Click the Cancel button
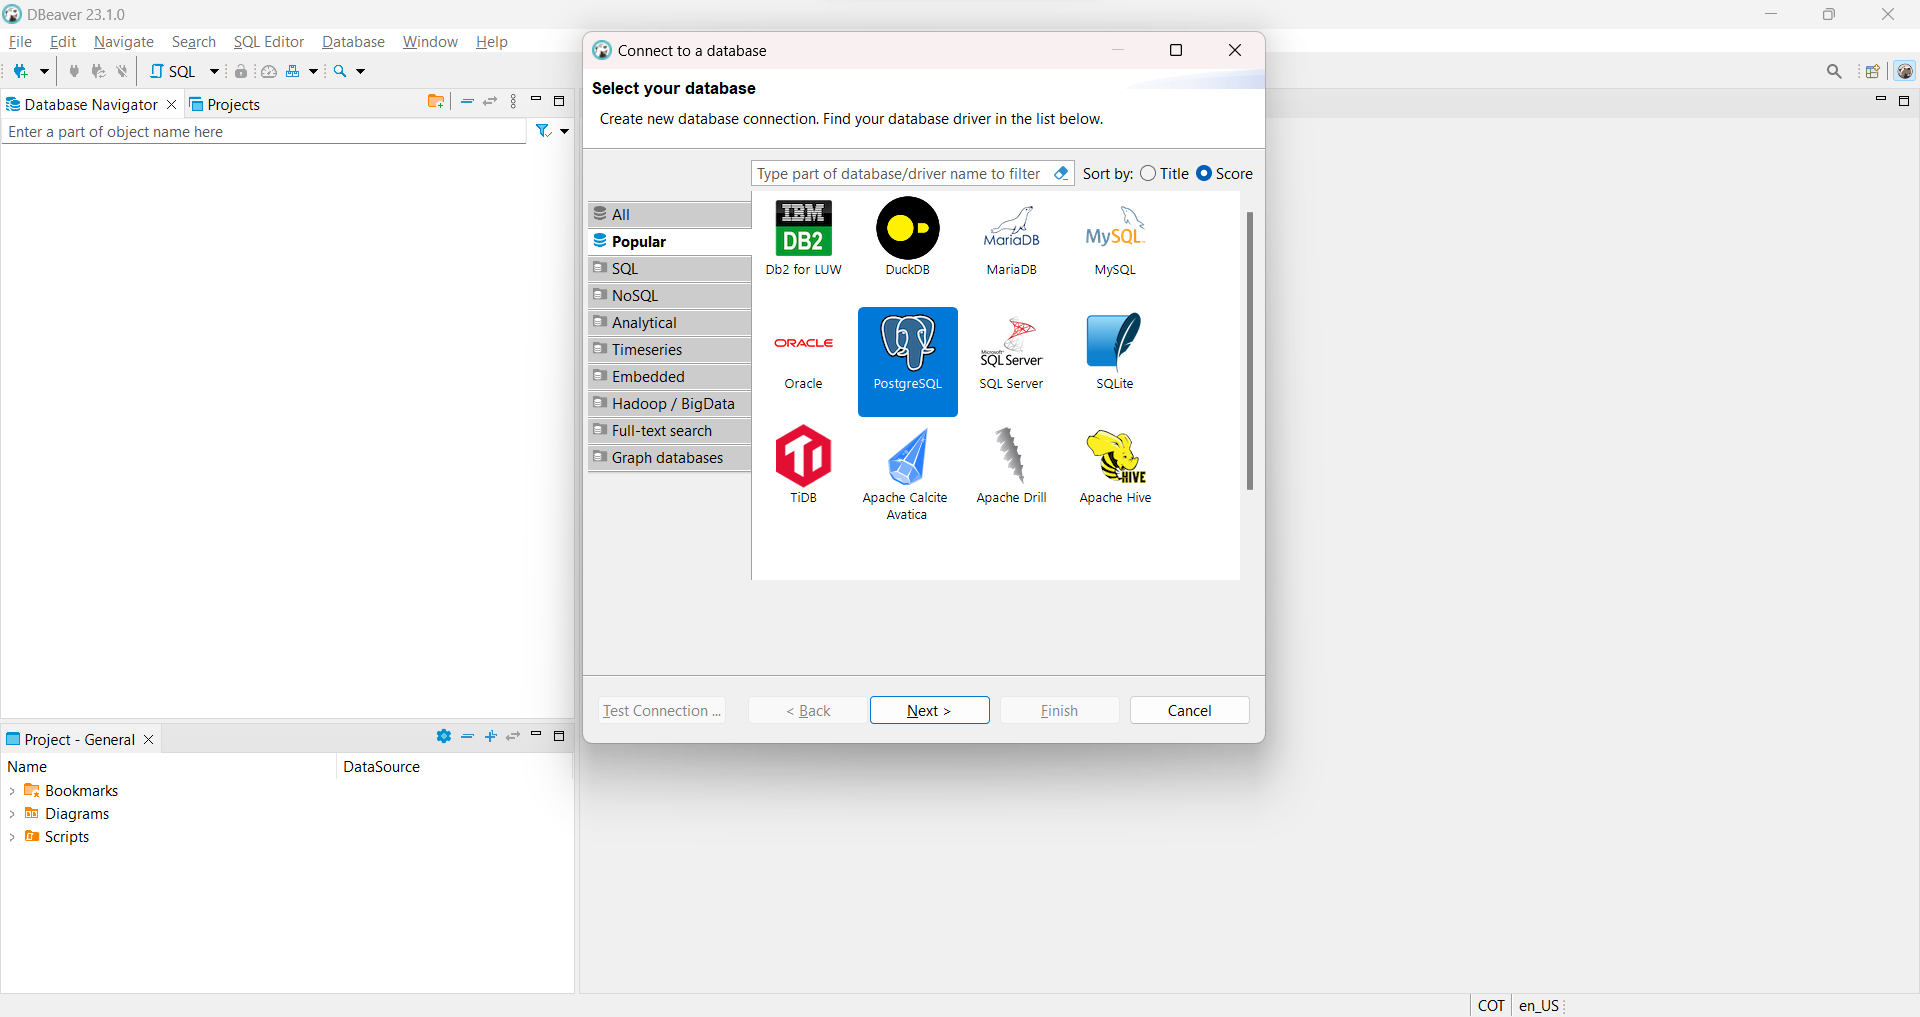1920x1017 pixels. click(1190, 710)
